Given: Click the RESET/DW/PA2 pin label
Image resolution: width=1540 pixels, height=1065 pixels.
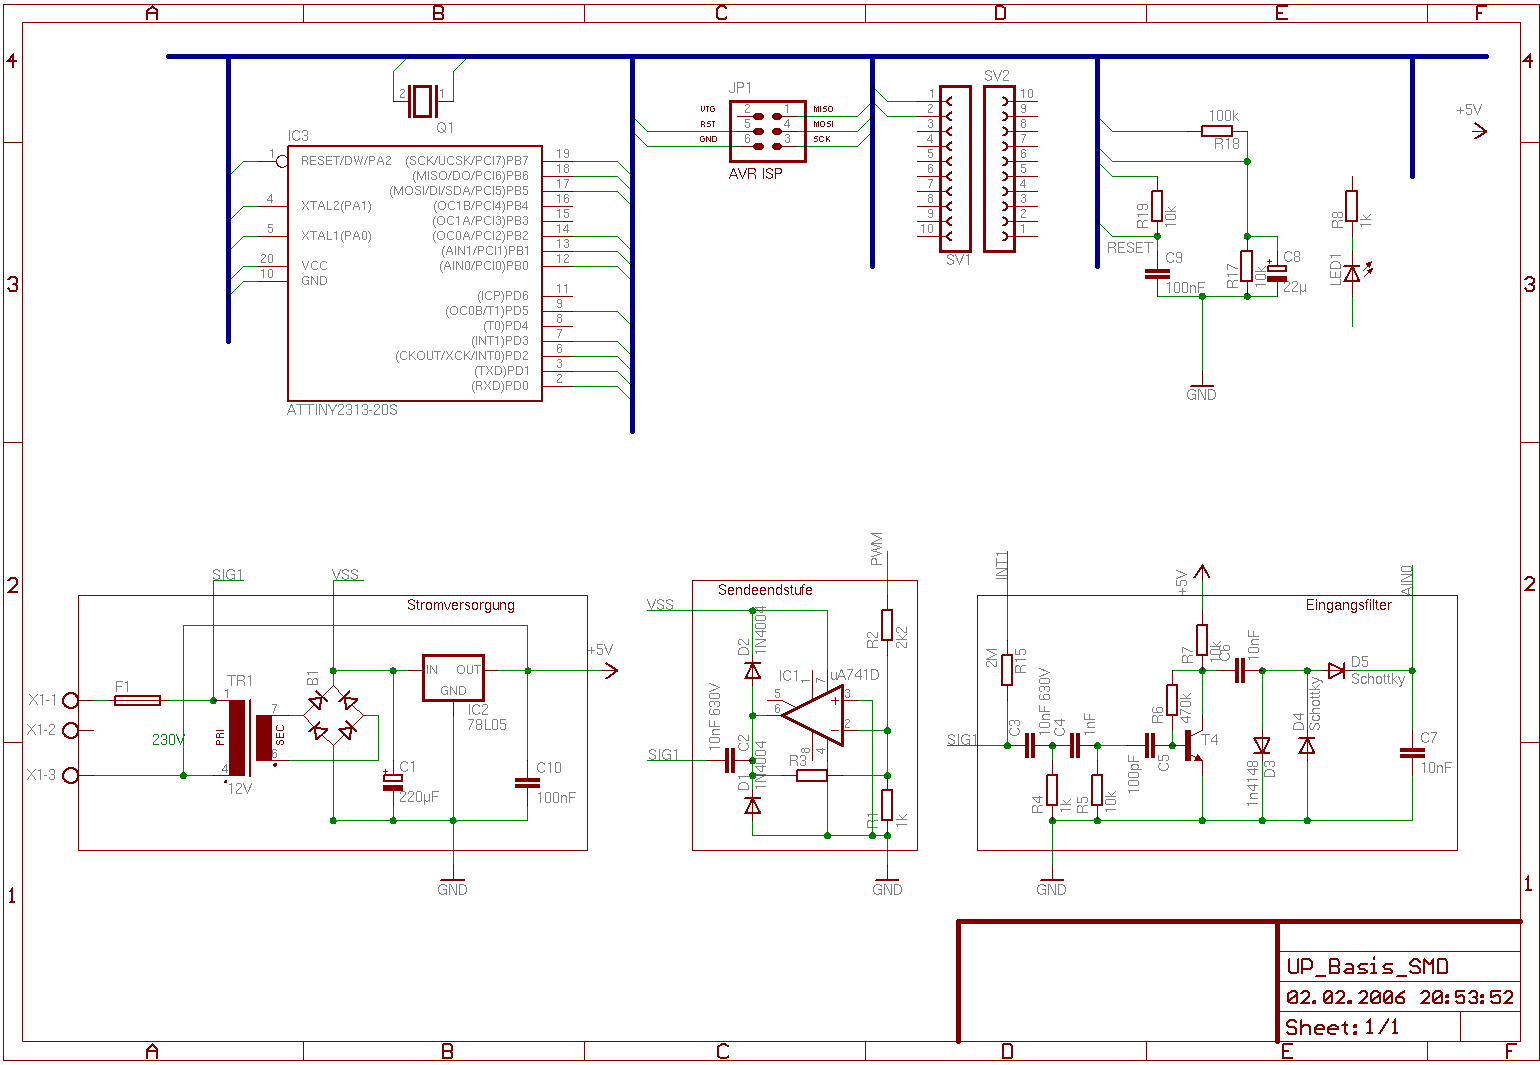Looking at the screenshot, I should pos(346,161).
